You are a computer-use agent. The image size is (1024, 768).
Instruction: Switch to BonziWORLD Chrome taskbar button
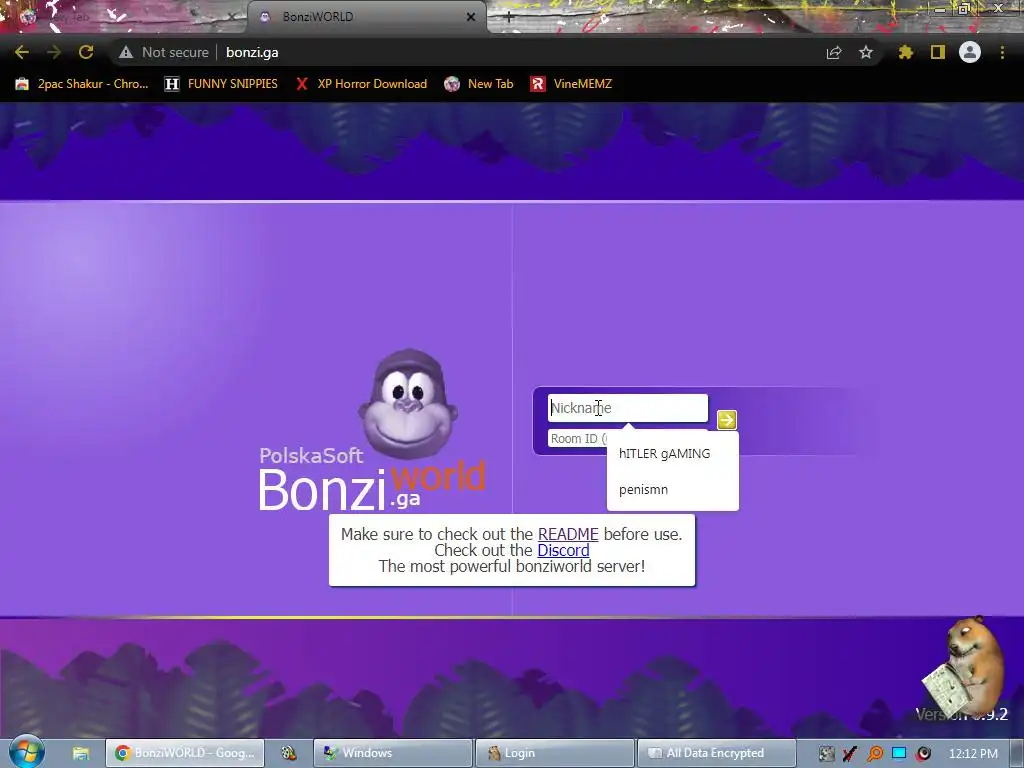click(x=185, y=753)
